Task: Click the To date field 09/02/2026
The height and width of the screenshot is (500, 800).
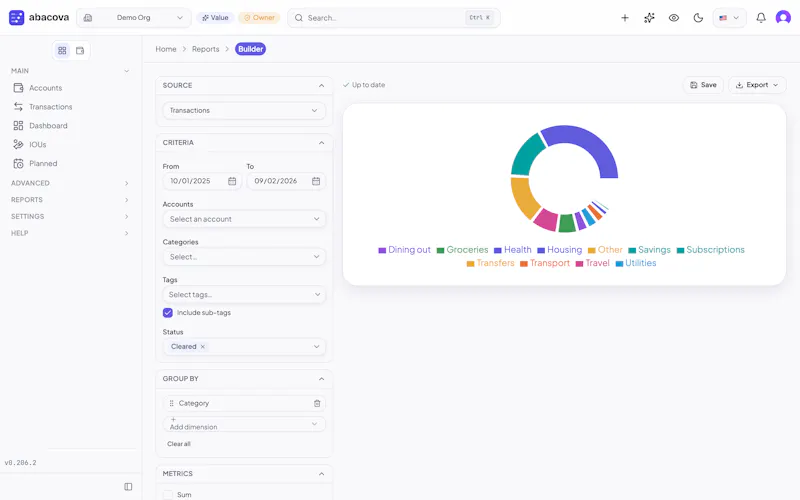Action: coord(286,181)
